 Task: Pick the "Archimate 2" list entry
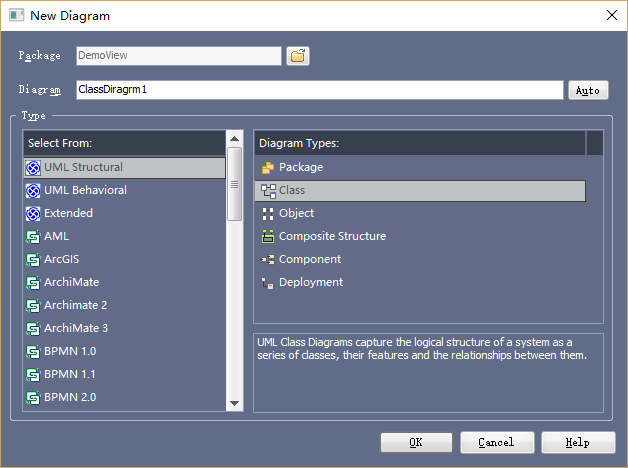(x=125, y=305)
